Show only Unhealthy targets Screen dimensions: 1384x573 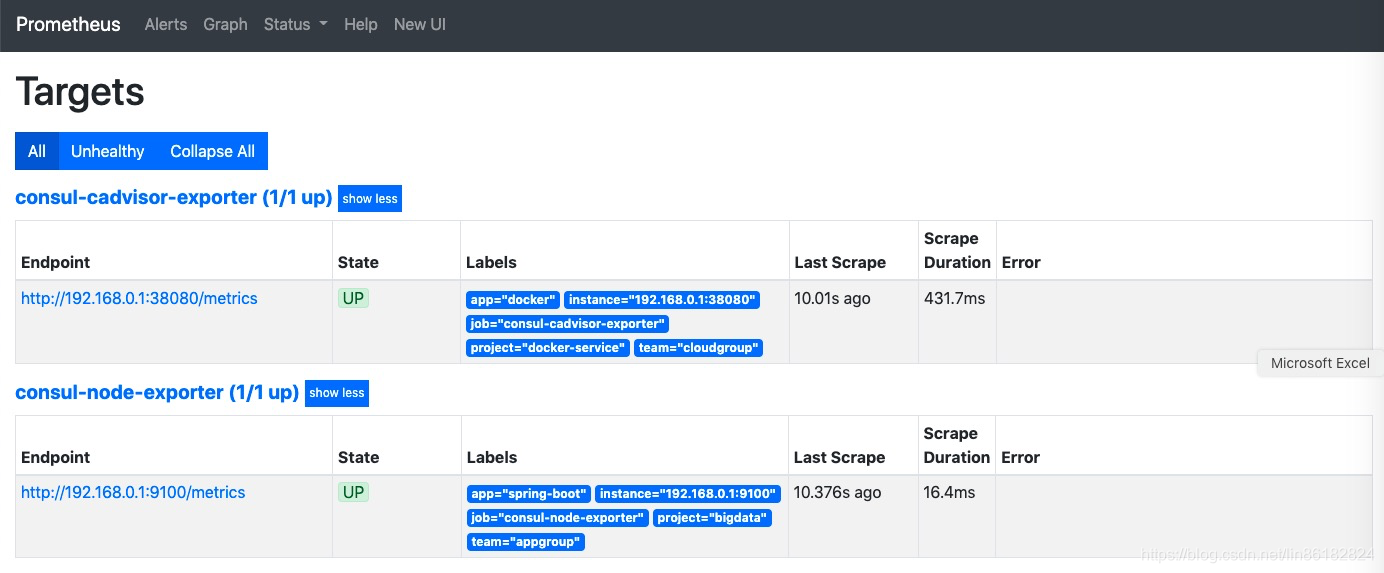point(107,151)
